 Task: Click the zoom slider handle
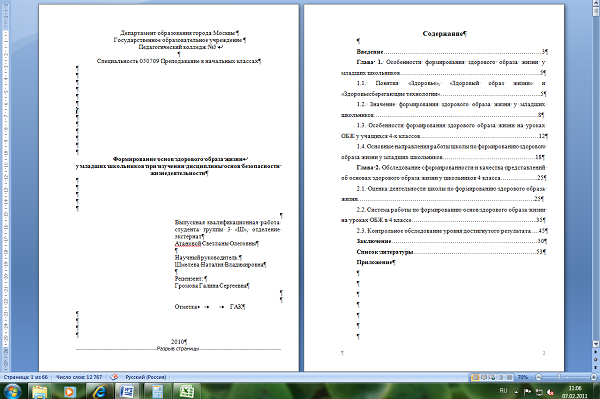(559, 377)
